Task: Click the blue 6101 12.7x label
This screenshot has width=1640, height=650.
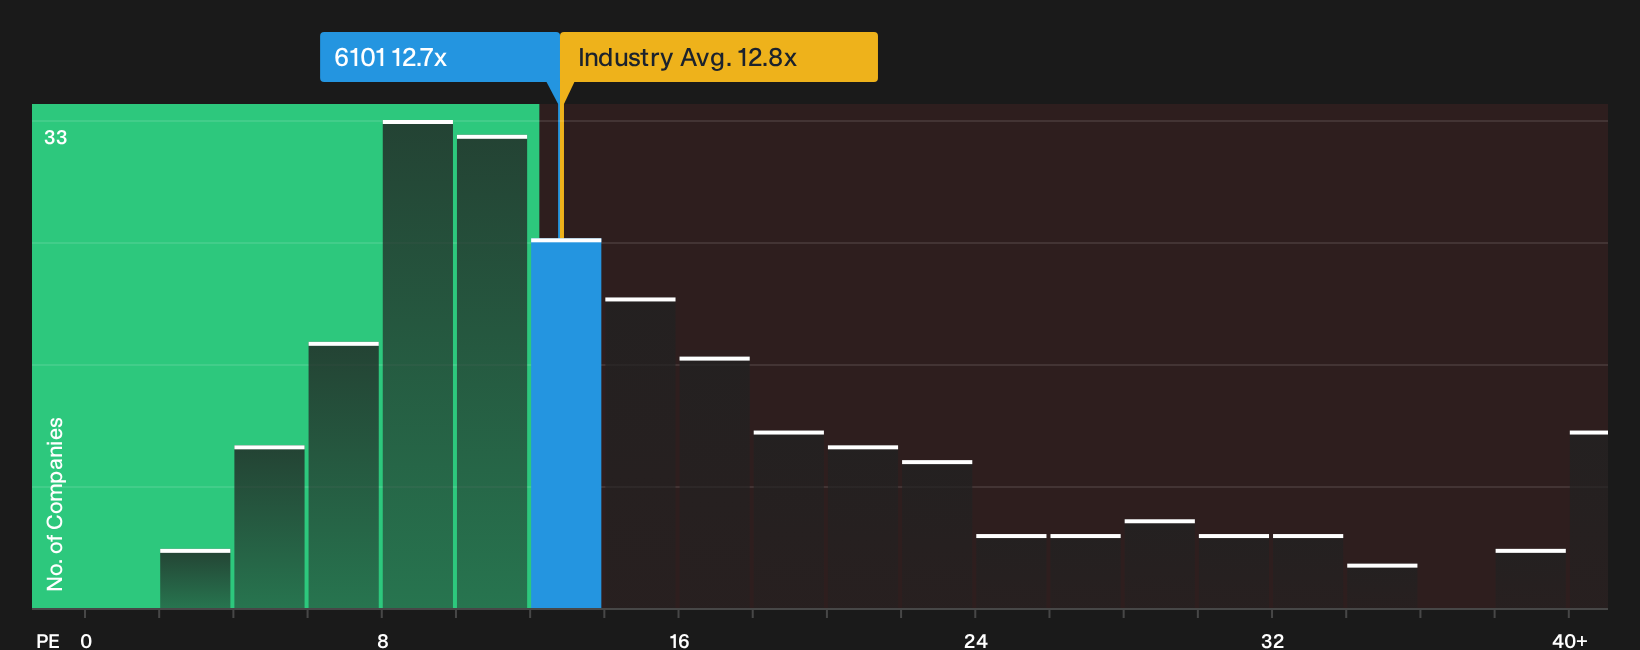Action: click(439, 57)
